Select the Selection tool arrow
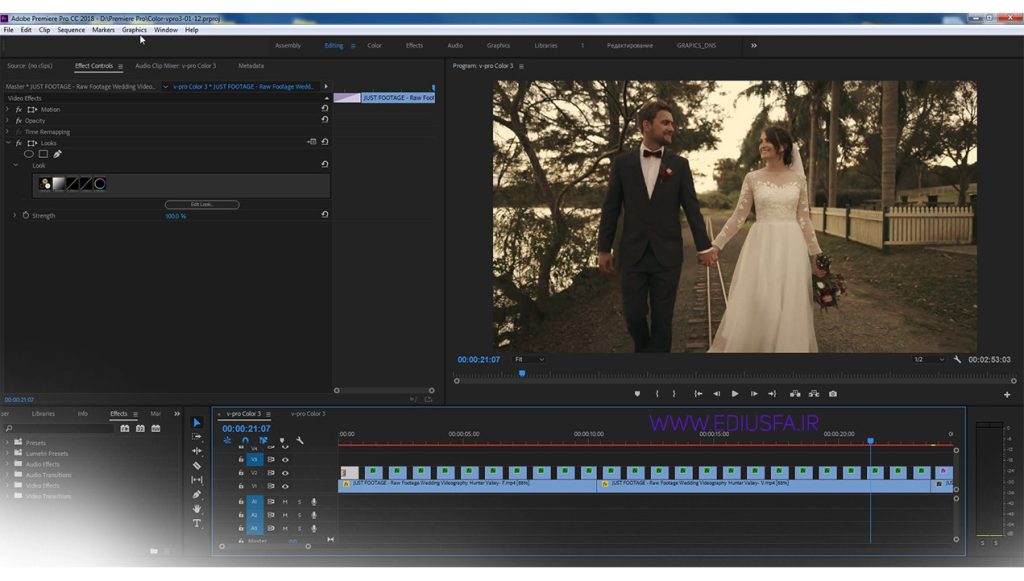The image size is (1024, 581). (197, 422)
